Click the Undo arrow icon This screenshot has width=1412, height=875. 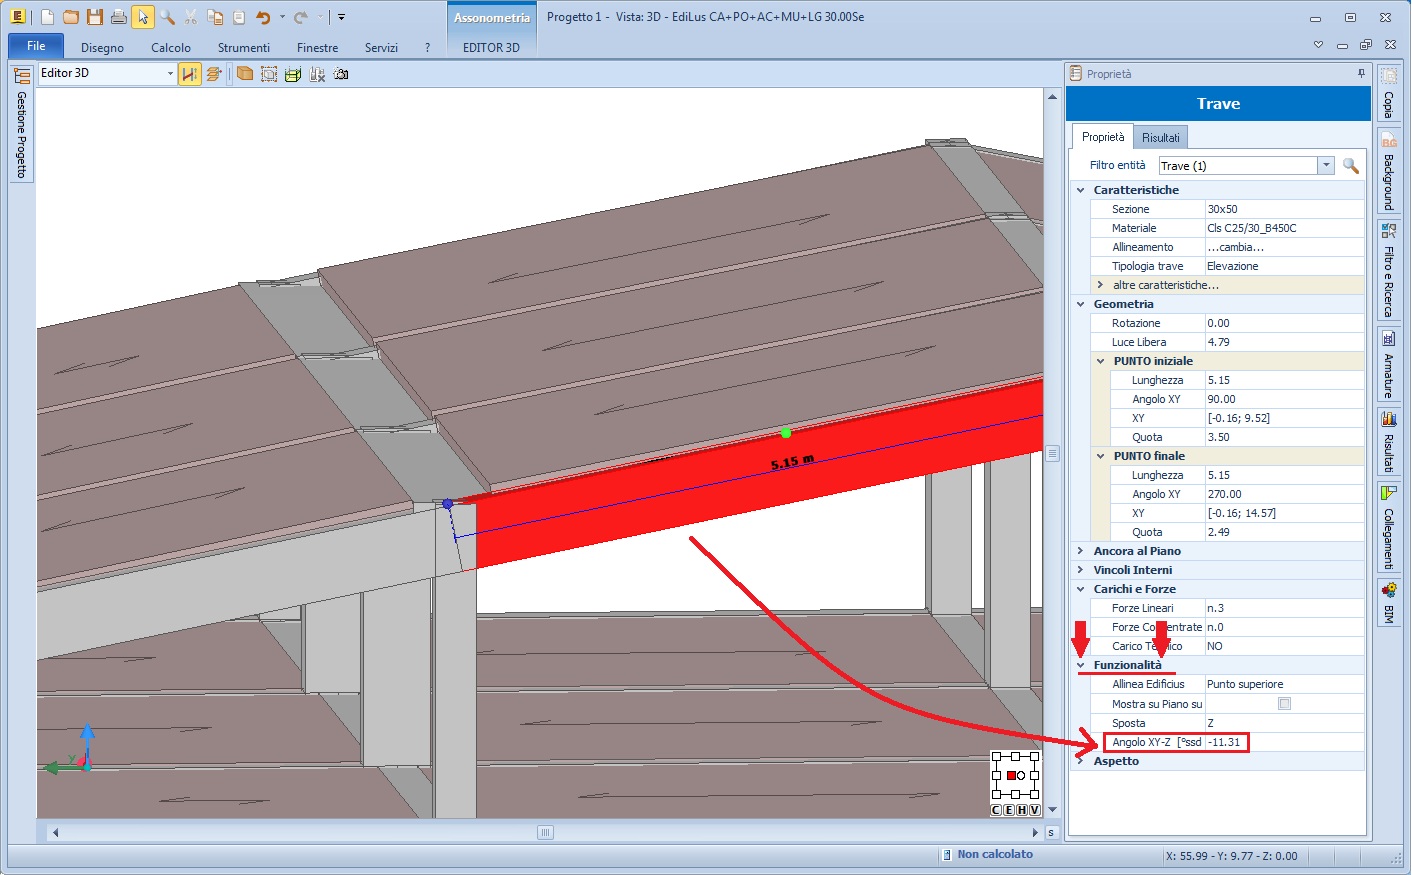pyautogui.click(x=263, y=17)
